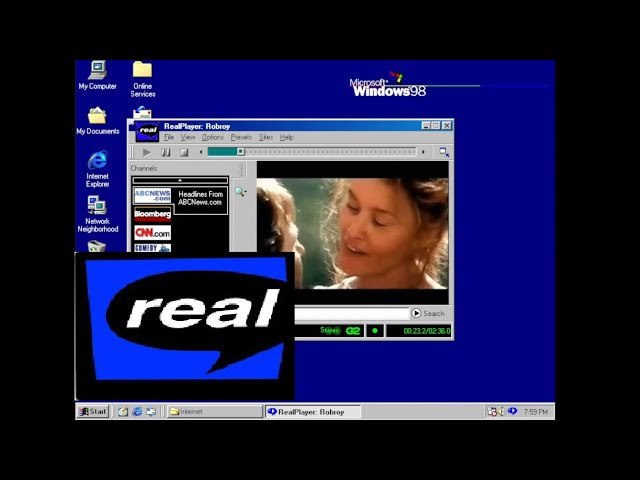Click the video playback area
The width and height of the screenshot is (640, 480).
point(352,233)
